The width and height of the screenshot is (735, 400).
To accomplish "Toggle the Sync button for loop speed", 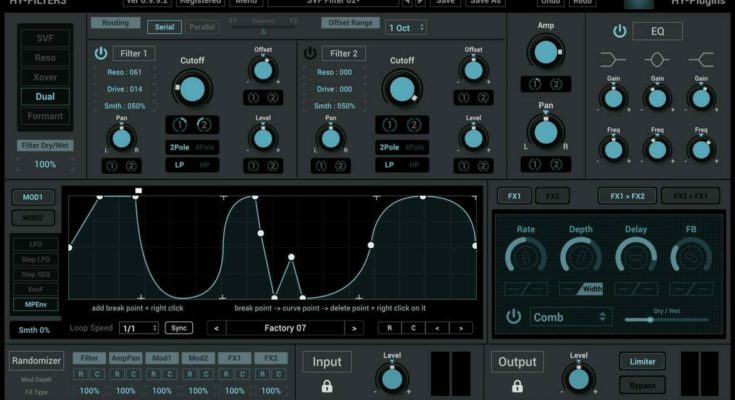I will click(x=179, y=328).
